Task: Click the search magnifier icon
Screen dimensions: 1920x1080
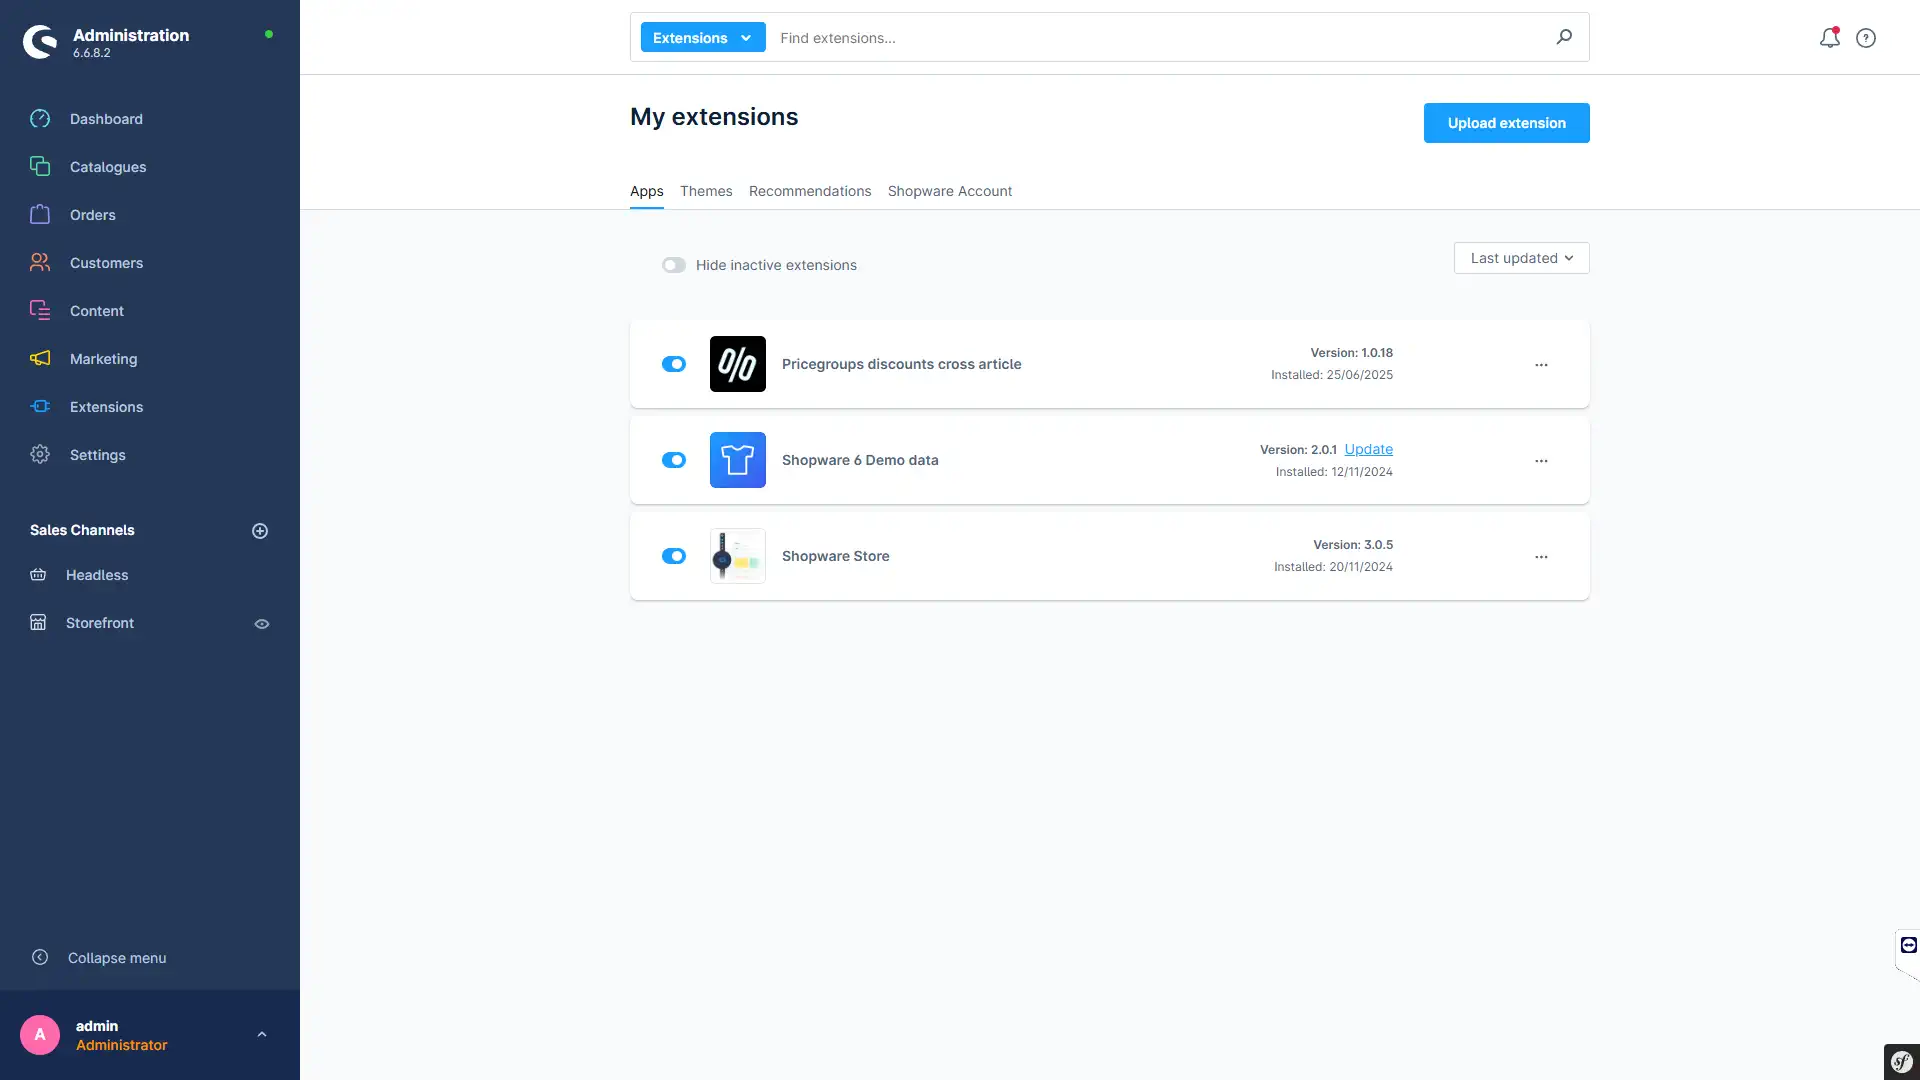Action: point(1564,37)
